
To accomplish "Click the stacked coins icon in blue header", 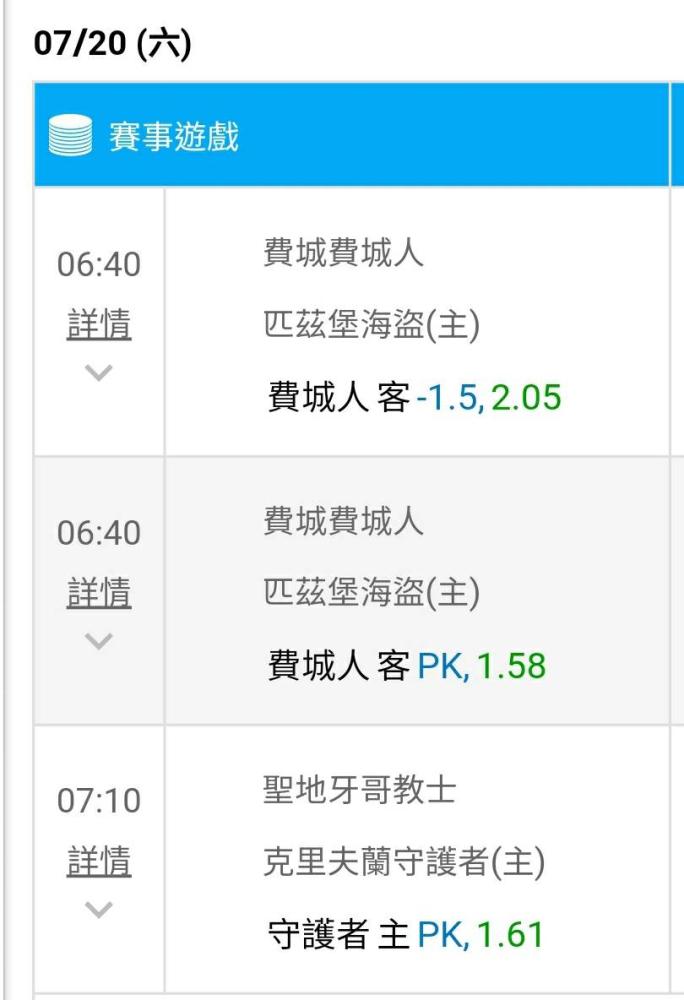I will click(x=71, y=135).
